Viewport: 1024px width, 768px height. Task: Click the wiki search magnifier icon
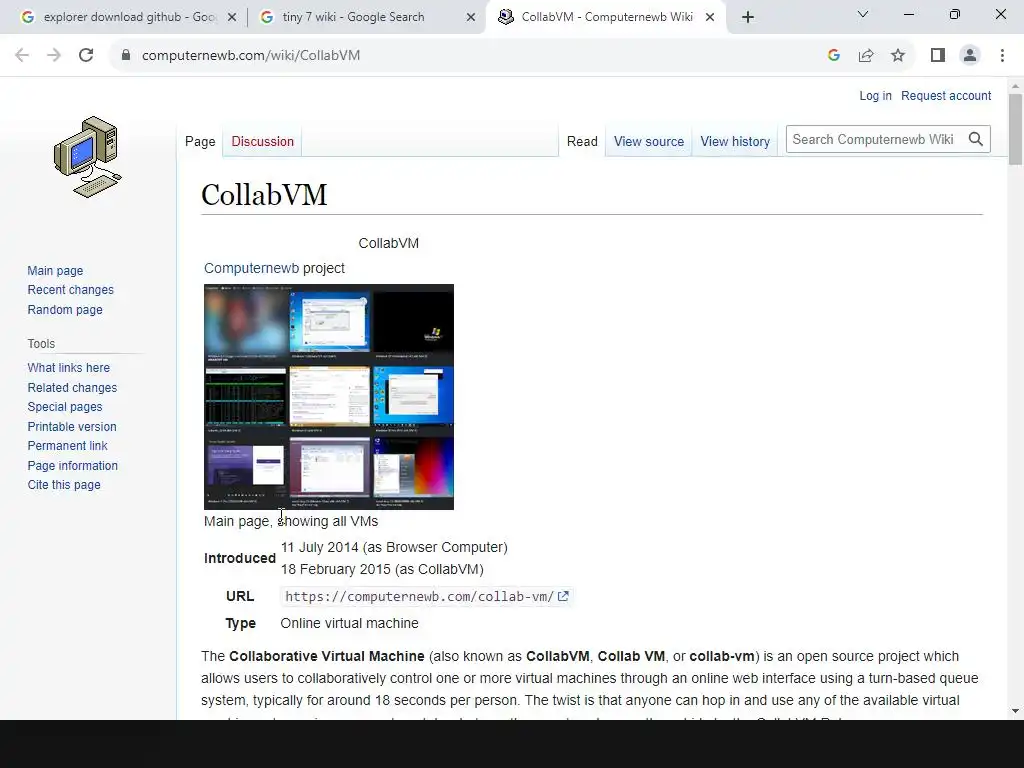tap(976, 139)
